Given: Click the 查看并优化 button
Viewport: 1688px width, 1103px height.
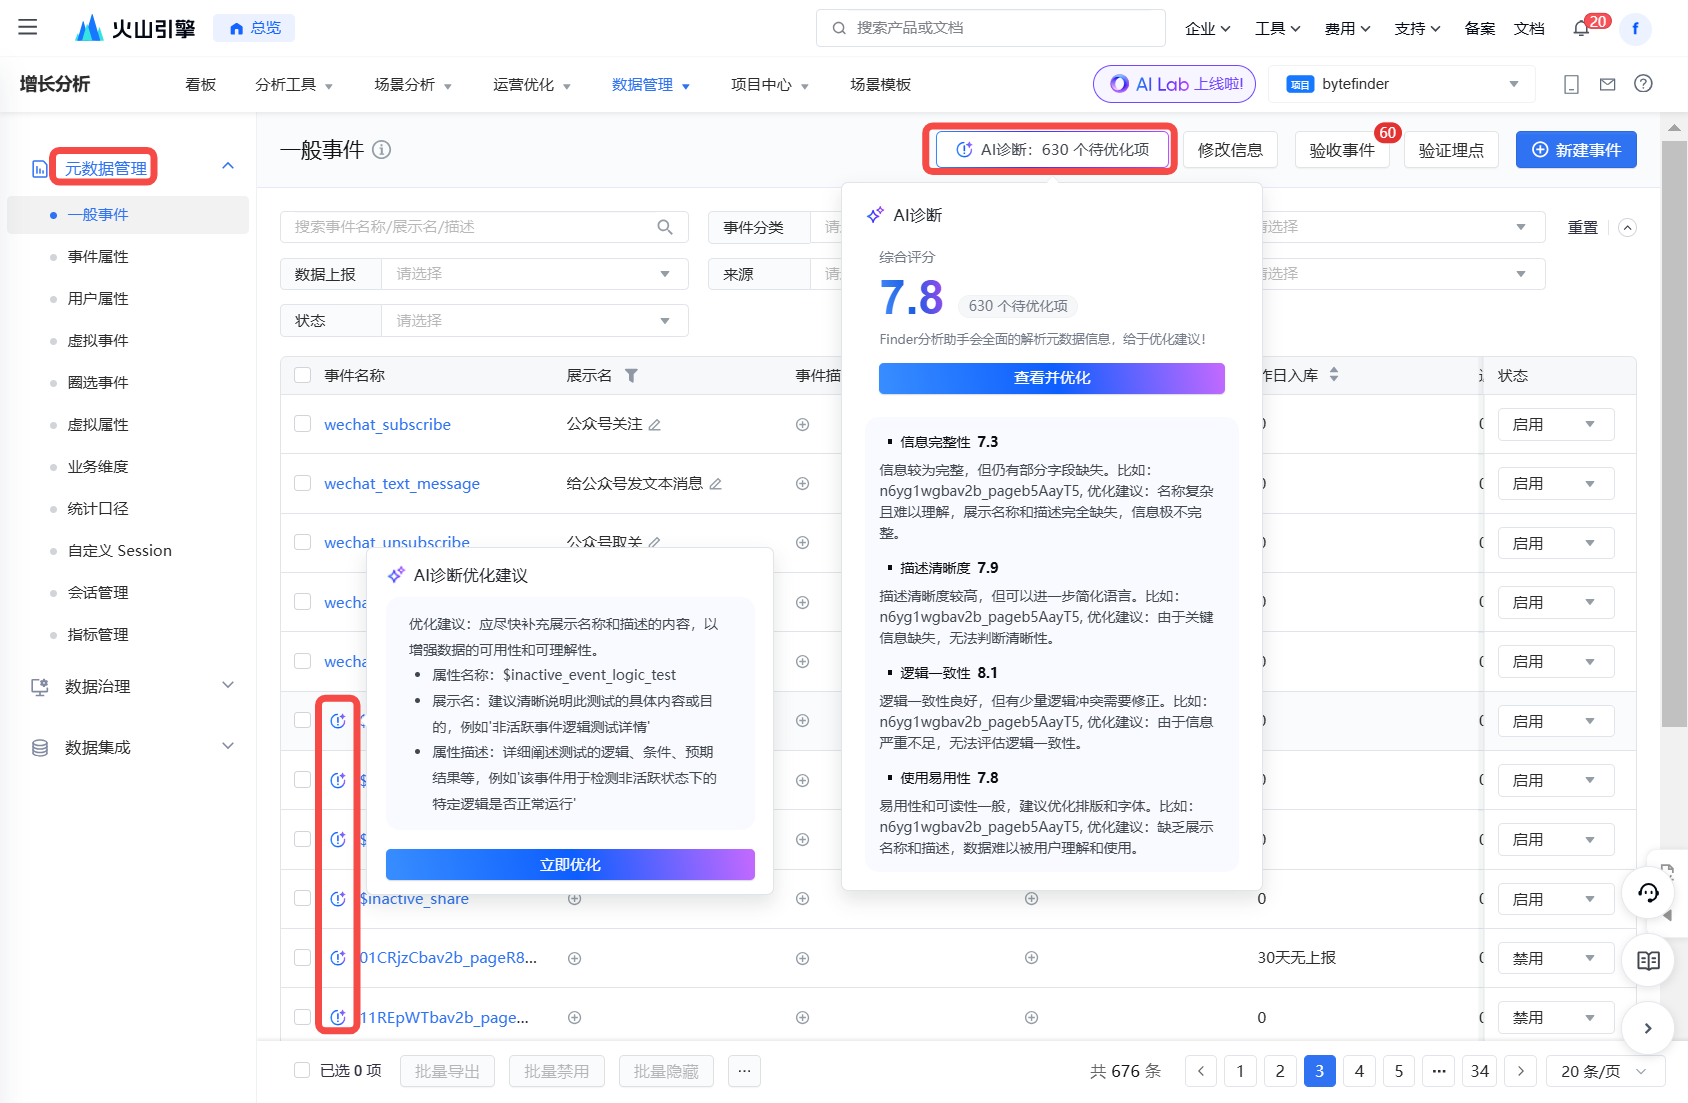Looking at the screenshot, I should (x=1052, y=378).
